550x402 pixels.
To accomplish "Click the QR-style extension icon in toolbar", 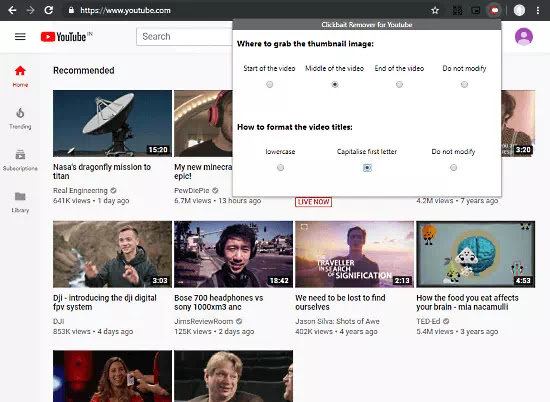I will tap(457, 11).
